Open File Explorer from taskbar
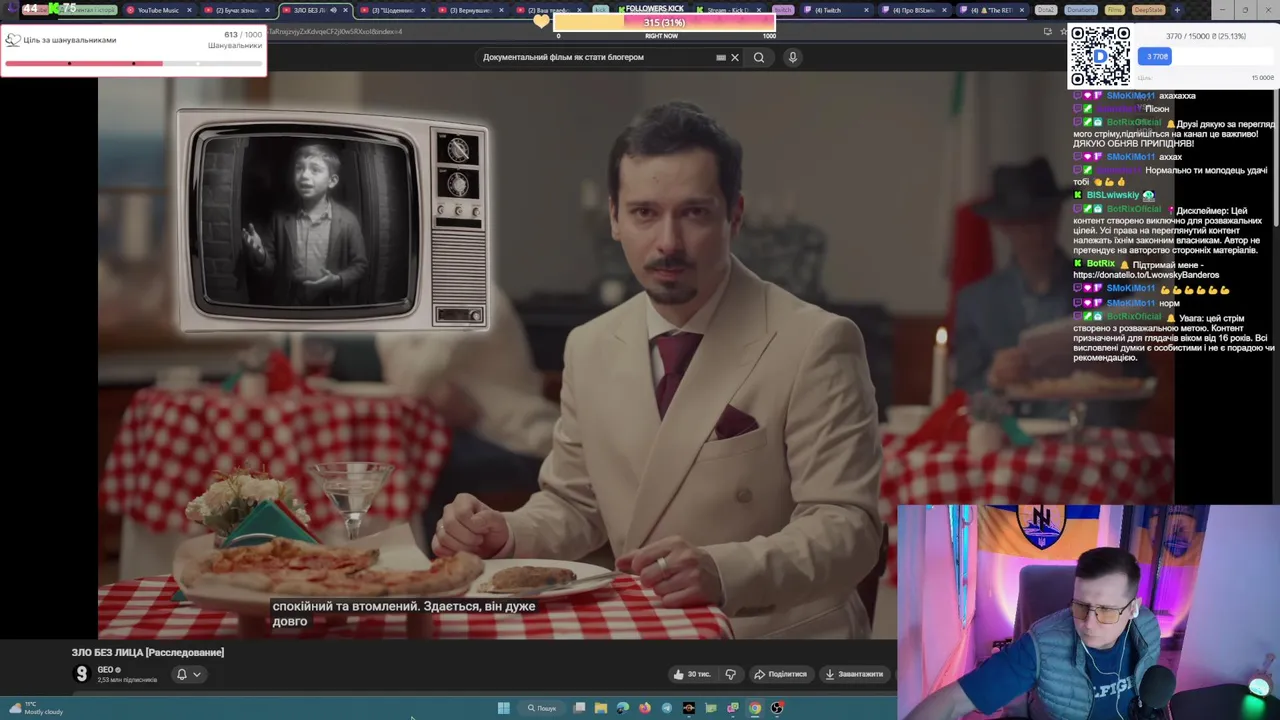This screenshot has width=1280, height=720. click(x=601, y=708)
